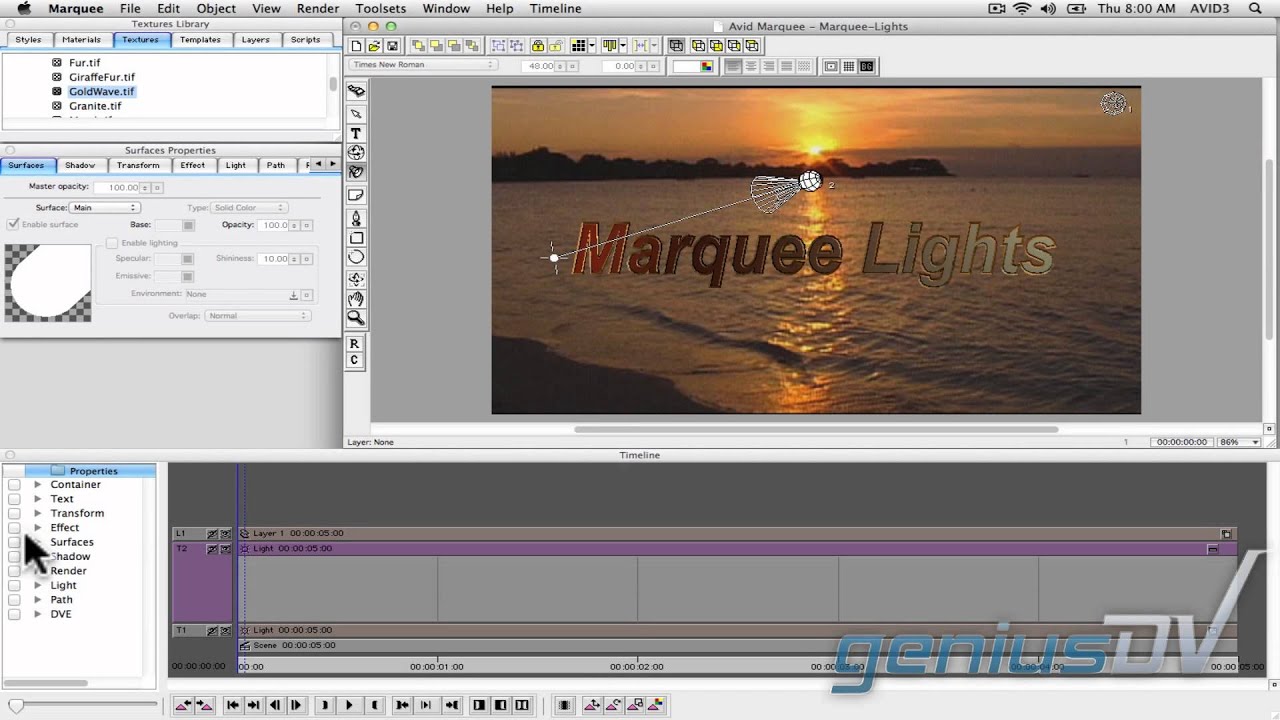
Task: Go to start of timeline button
Action: point(233,705)
